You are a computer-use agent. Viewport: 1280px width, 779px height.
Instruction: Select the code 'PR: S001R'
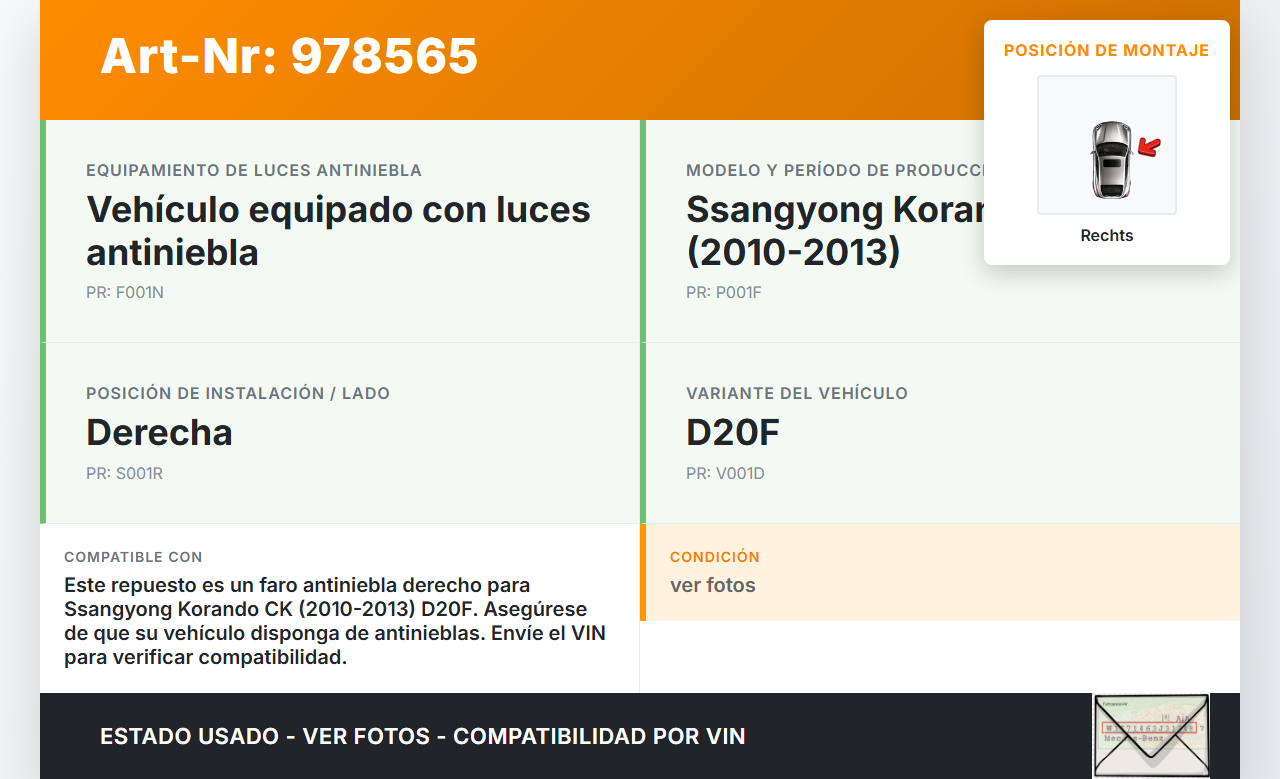(125, 474)
